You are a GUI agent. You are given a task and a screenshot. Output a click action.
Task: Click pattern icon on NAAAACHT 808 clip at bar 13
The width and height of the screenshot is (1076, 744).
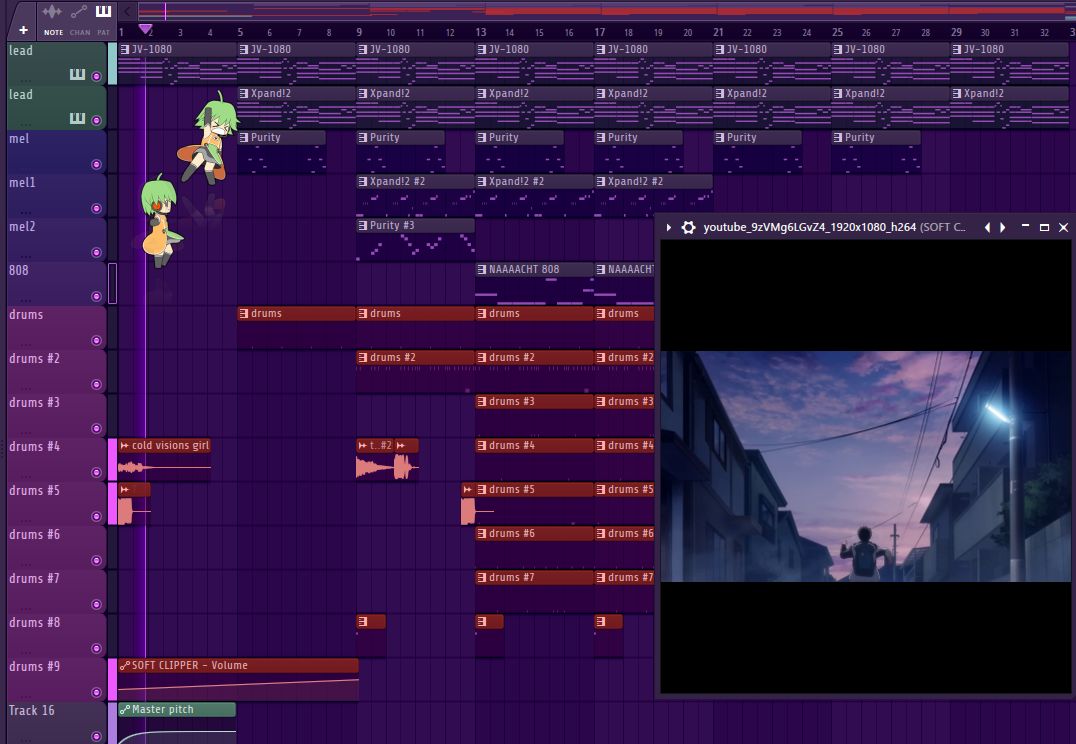click(482, 269)
